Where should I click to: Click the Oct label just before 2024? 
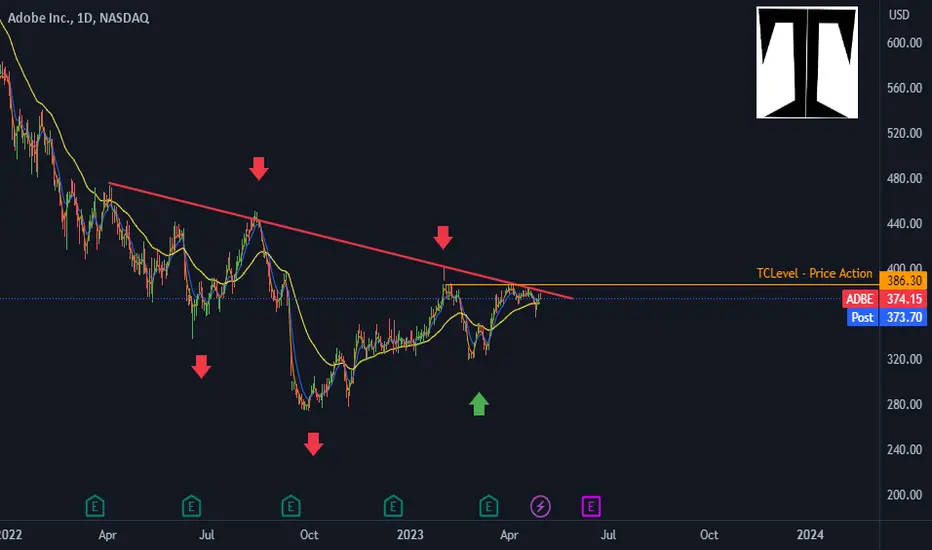point(709,535)
